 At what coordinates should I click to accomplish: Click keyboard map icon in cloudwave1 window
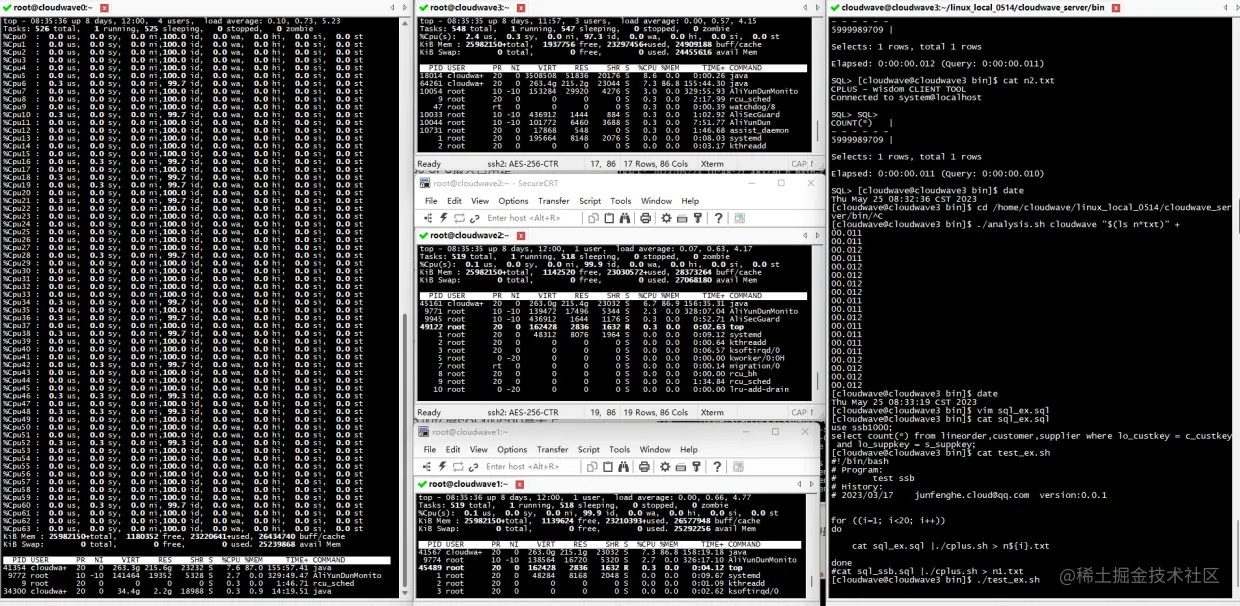point(681,467)
